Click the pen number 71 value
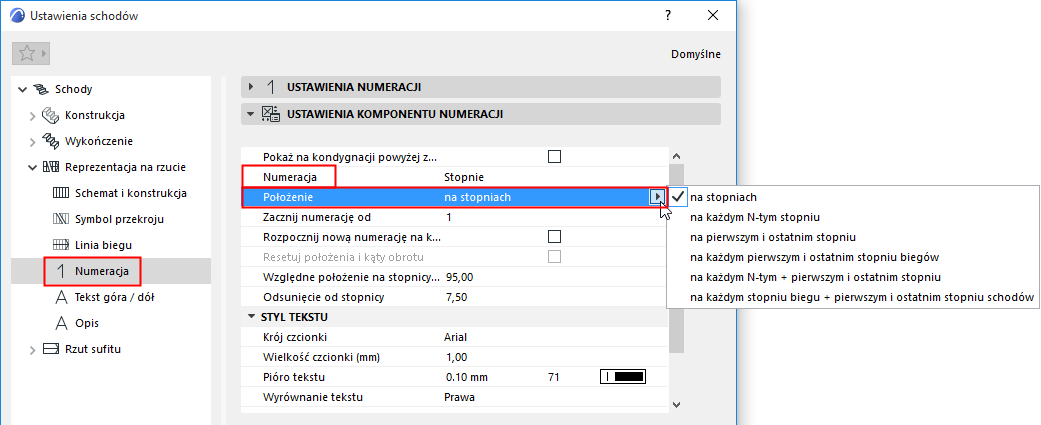The height and width of the screenshot is (425, 1041). 554,377
